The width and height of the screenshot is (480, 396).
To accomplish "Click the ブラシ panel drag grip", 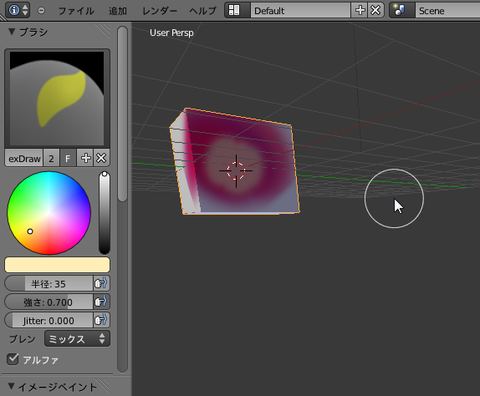I will point(104,31).
